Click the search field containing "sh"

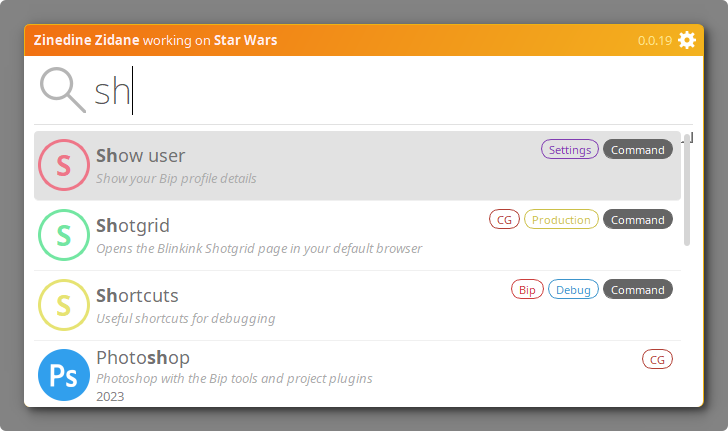(380, 92)
